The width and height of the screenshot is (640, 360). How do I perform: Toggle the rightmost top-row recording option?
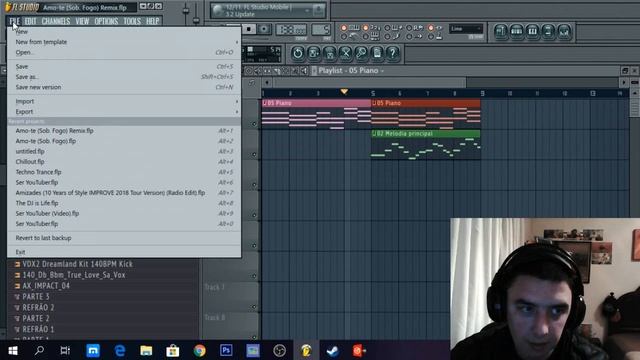431,28
